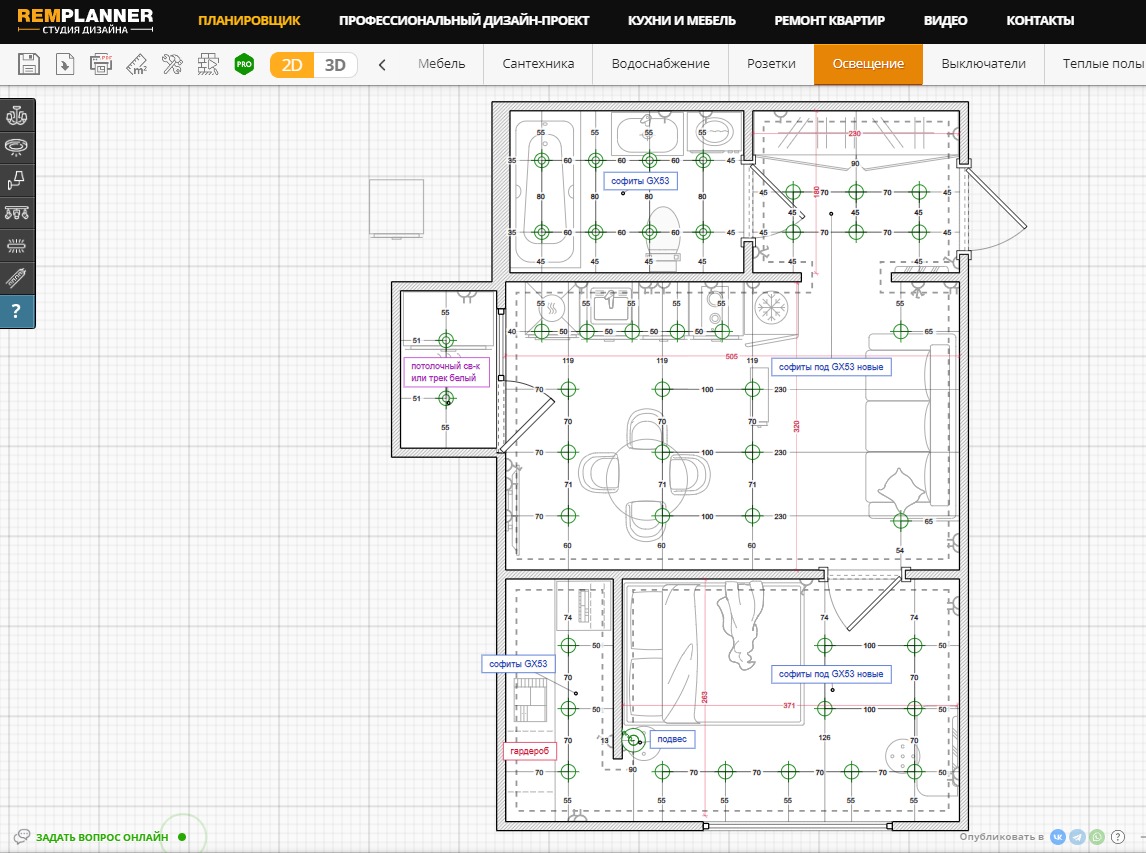Select the track spotlights tool
This screenshot has height=853, width=1146.
[x=17, y=213]
